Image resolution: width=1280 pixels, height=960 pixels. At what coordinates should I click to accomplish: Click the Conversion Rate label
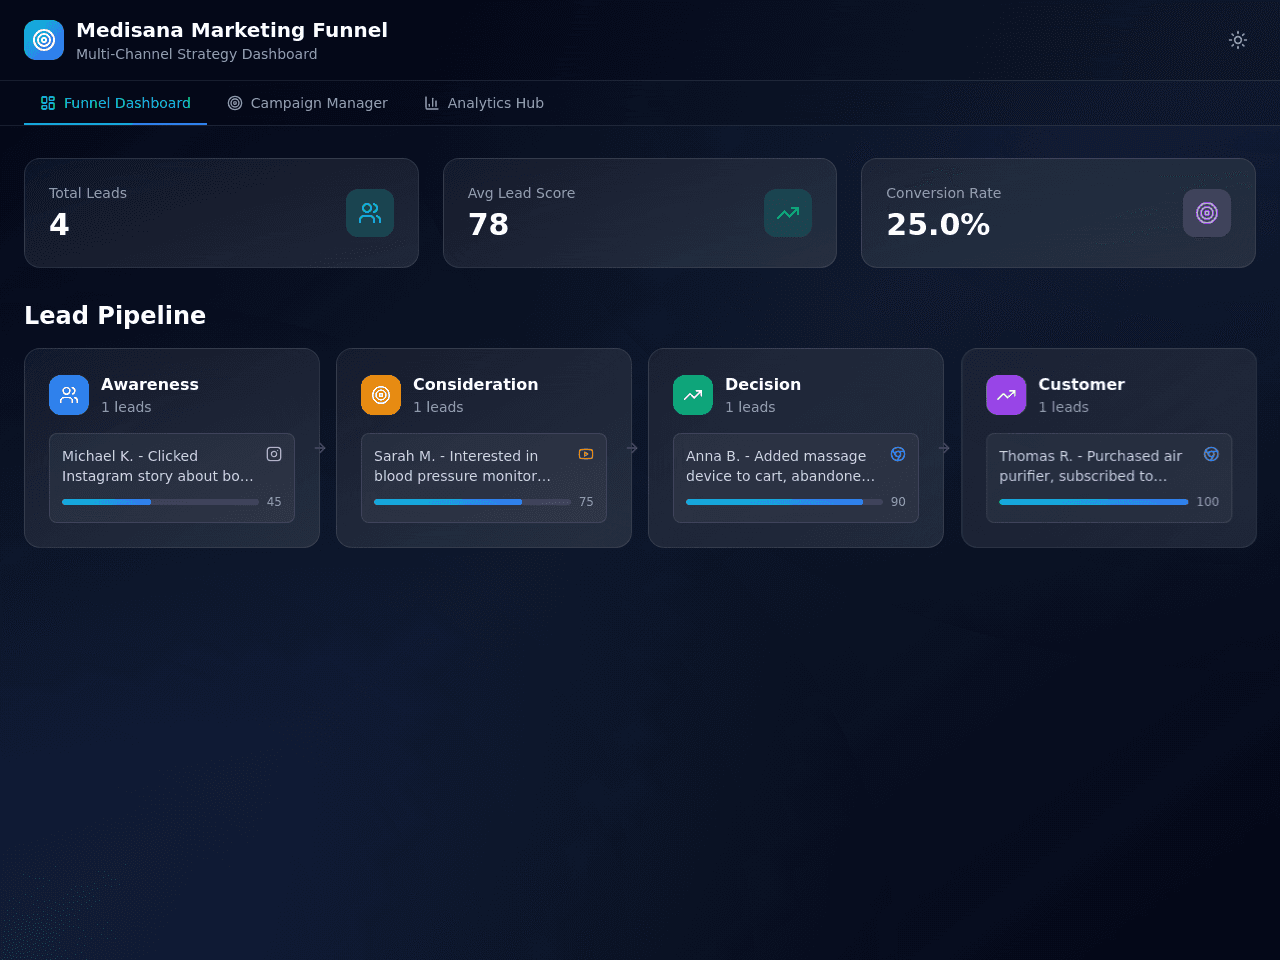click(943, 193)
